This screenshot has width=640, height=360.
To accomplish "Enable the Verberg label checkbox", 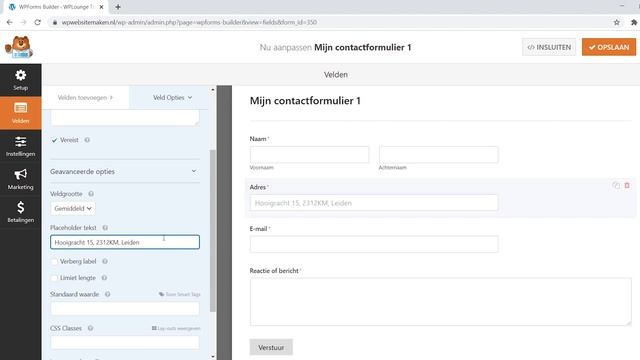I will (54, 261).
